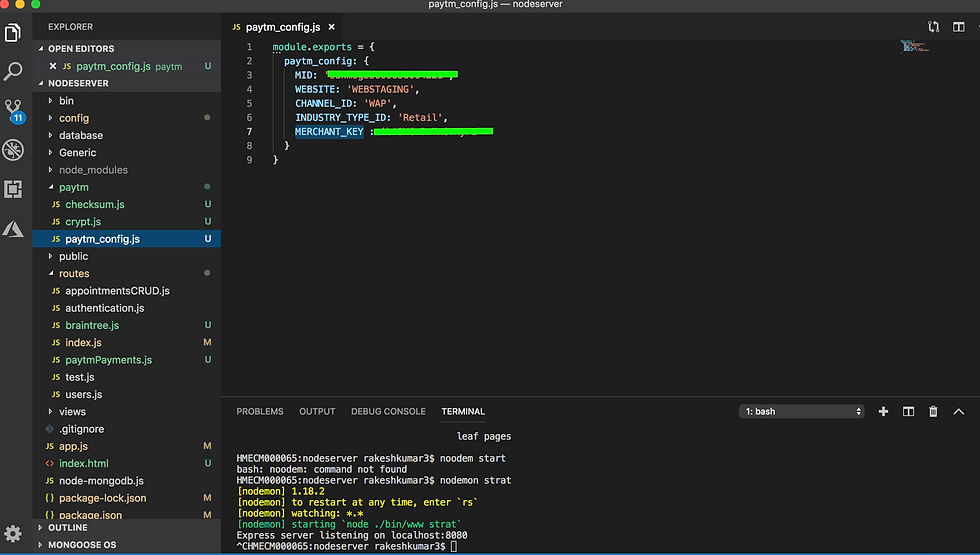The image size is (980, 555).
Task: Click the terminal prompt cursor
Action: click(x=454, y=546)
